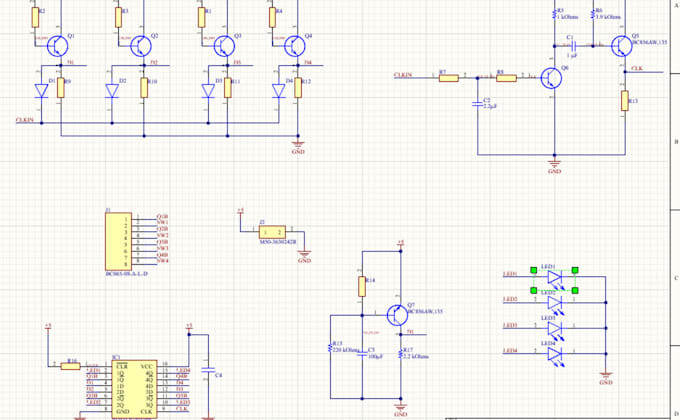Select the IC1 chip body
This screenshot has width=680, height=420.
click(x=135, y=389)
